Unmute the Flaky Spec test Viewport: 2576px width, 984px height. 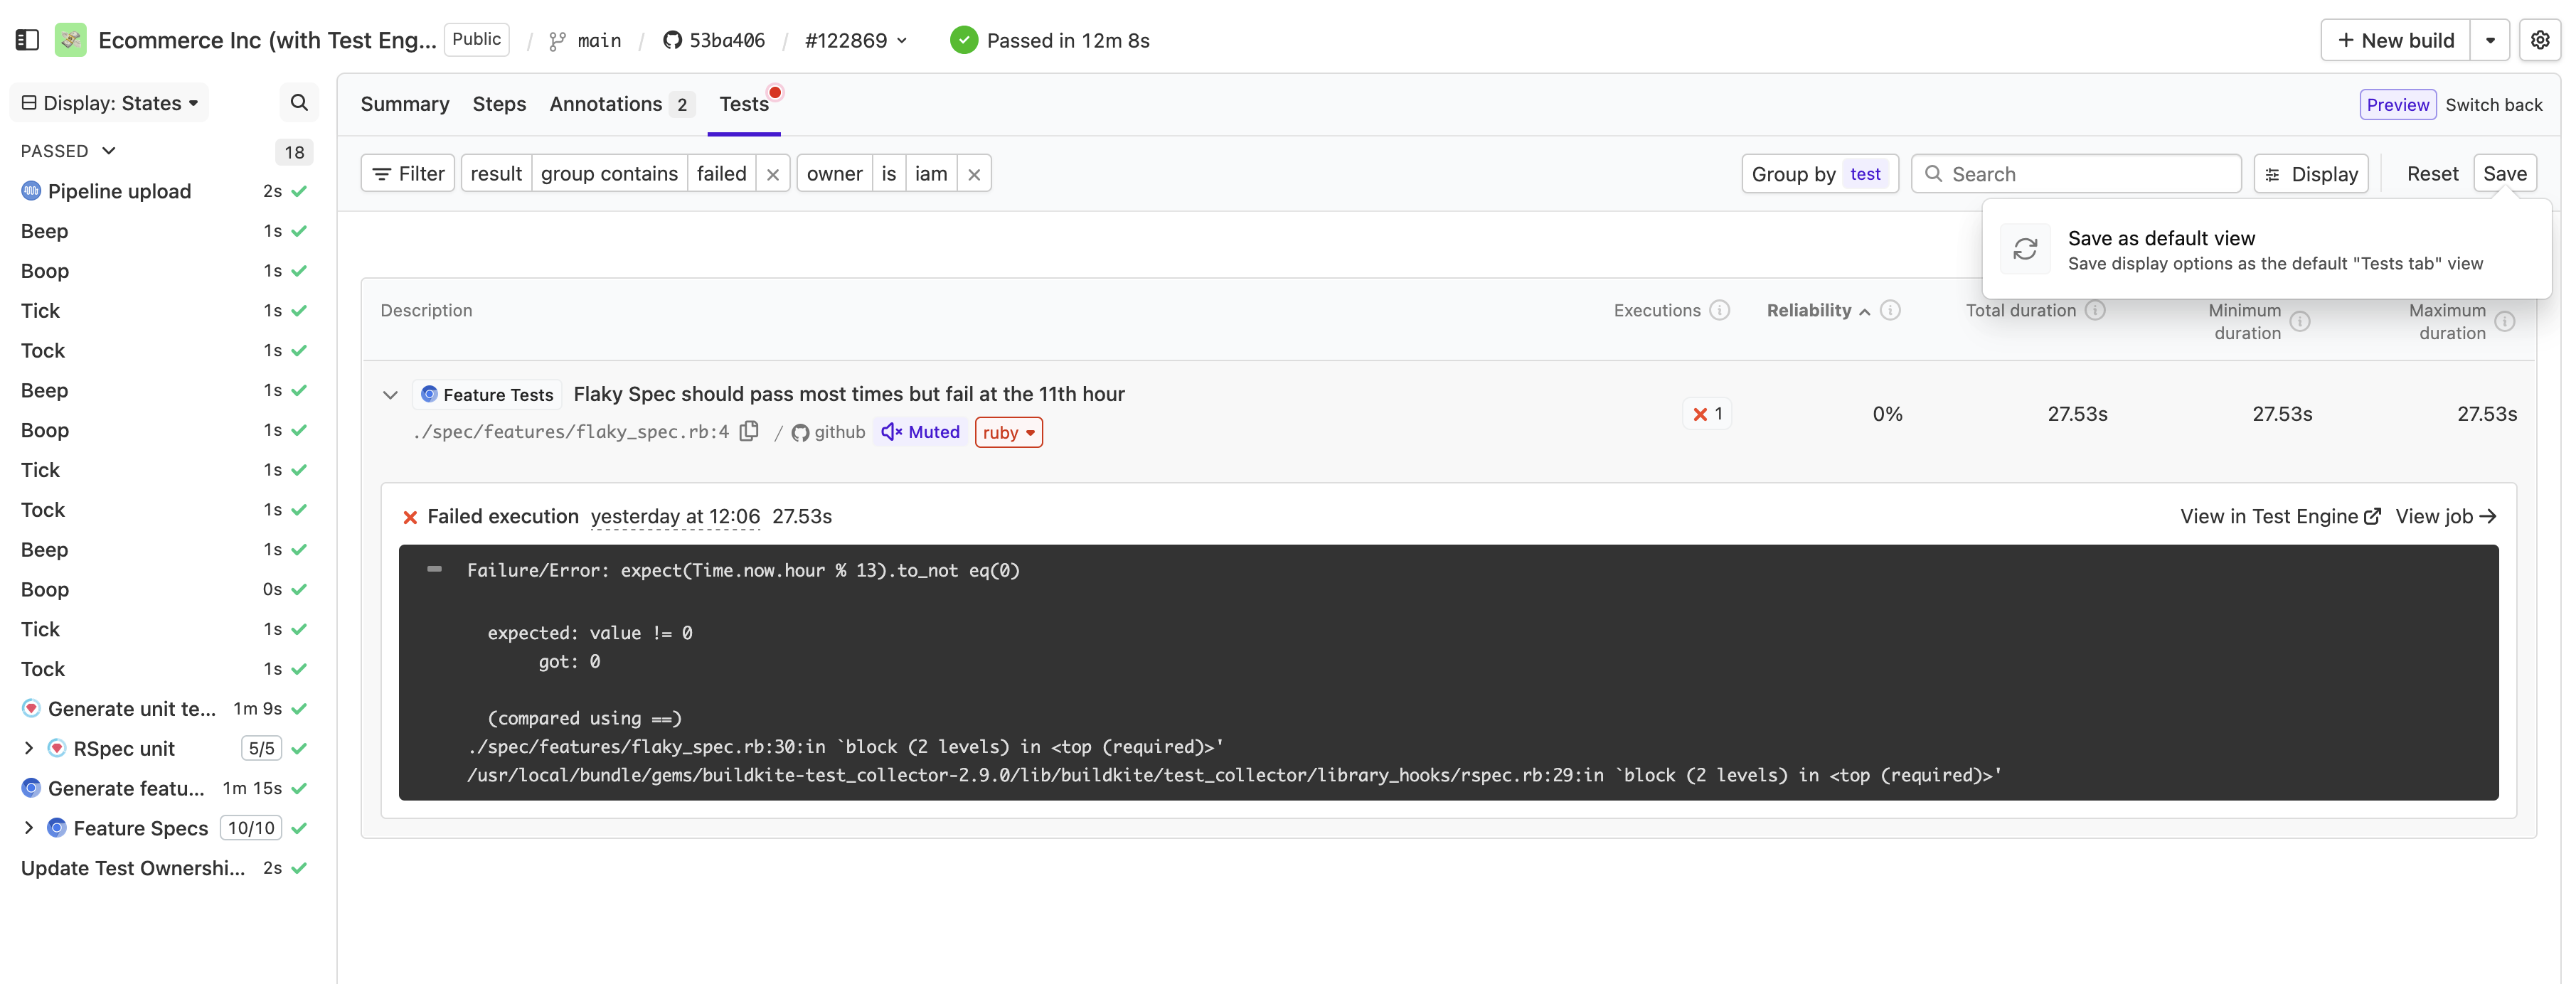(919, 432)
